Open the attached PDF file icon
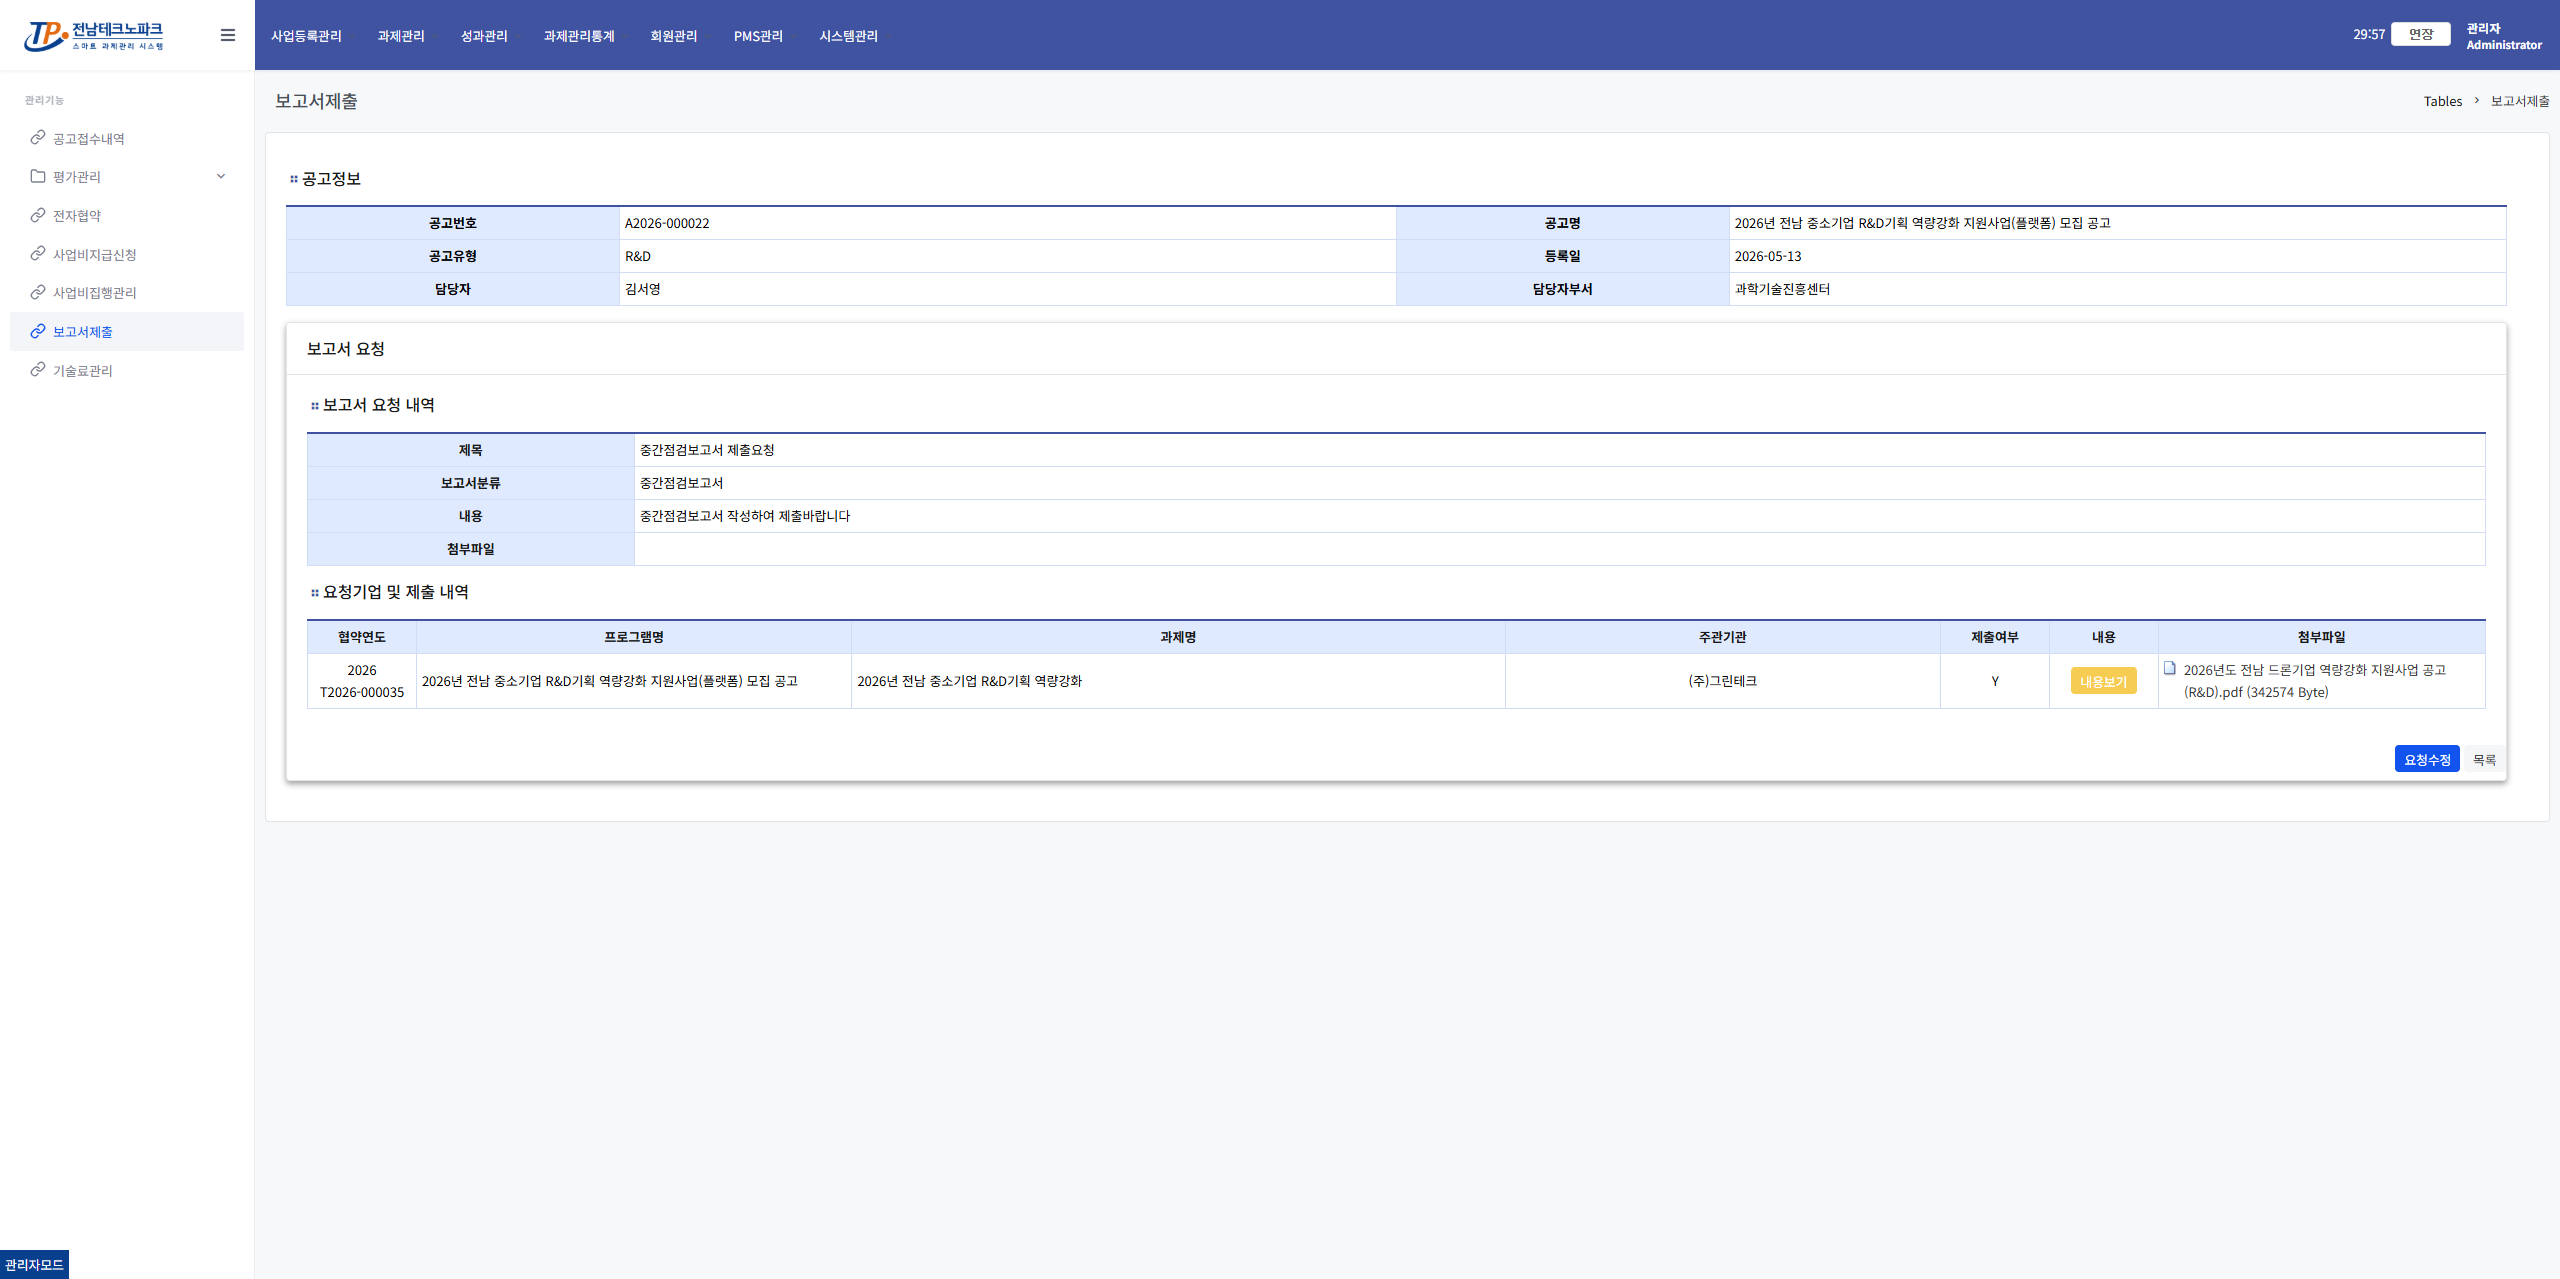The image size is (2560, 1279). pyautogui.click(x=2170, y=668)
